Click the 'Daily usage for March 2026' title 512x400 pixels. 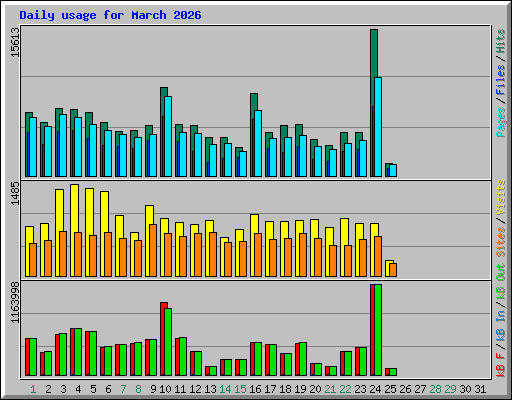[110, 15]
